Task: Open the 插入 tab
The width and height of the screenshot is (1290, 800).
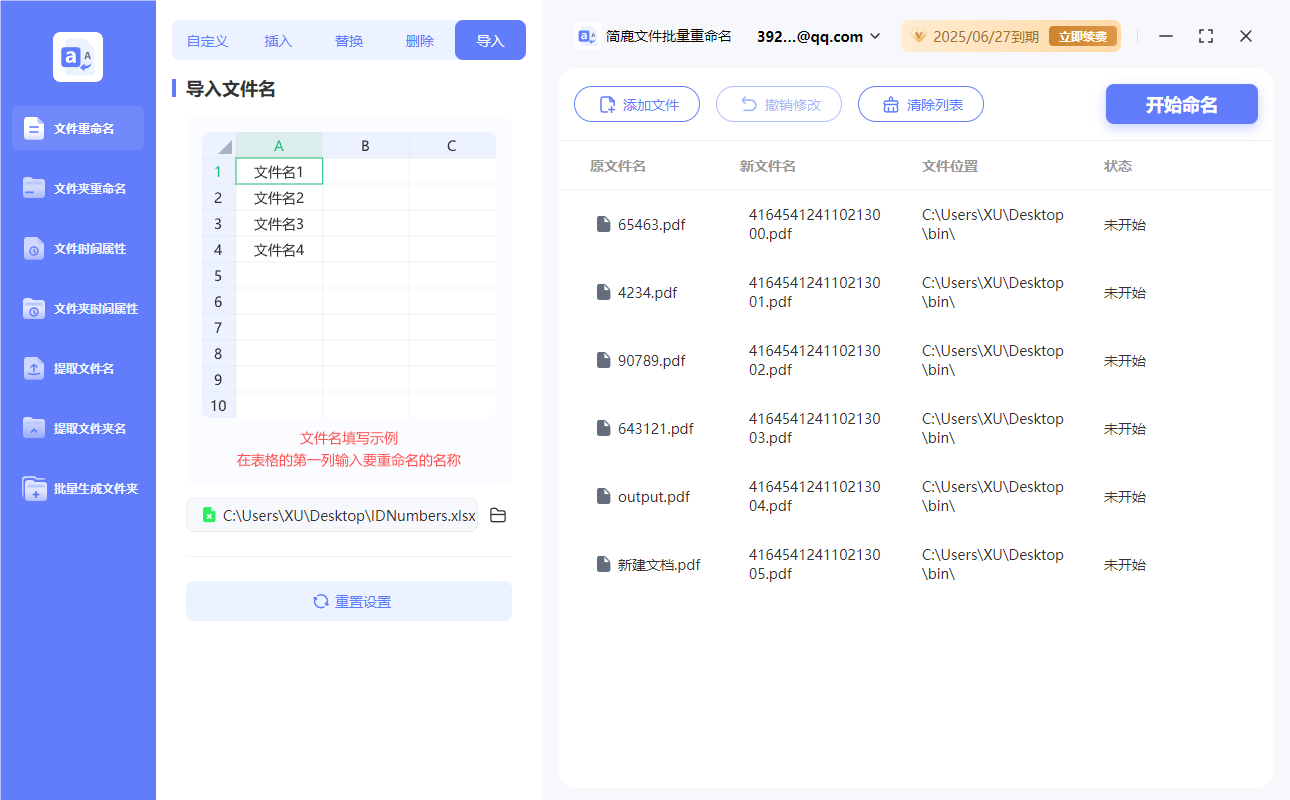Action: 278,40
